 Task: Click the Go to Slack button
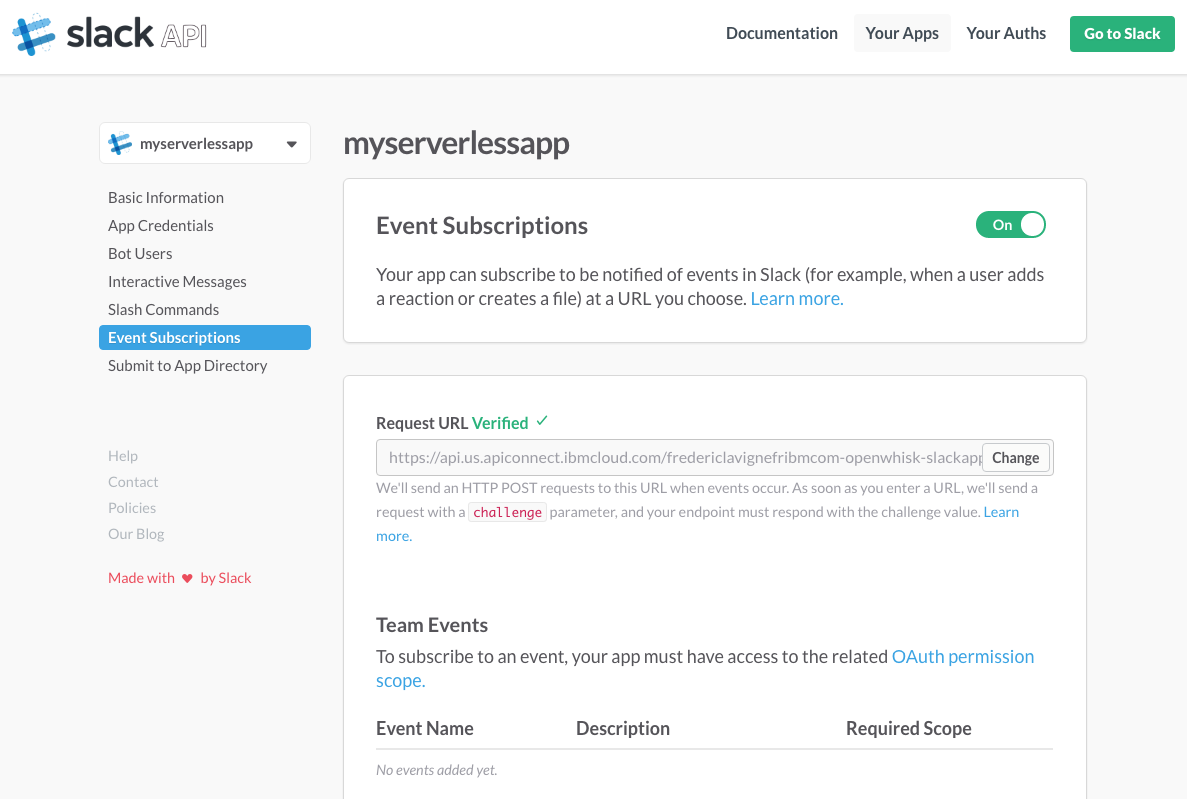coord(1122,34)
